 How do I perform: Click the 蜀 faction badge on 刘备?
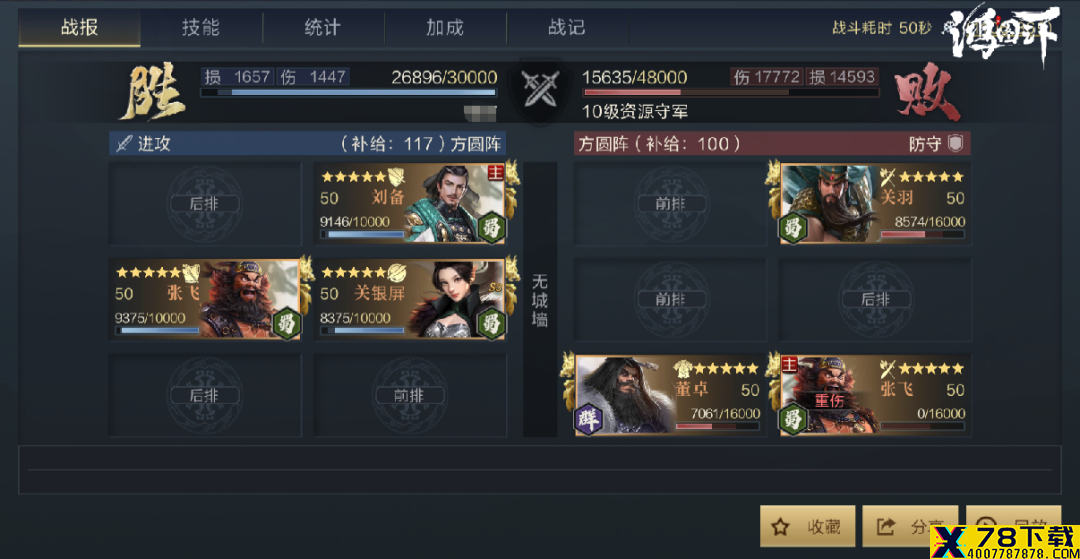492,226
